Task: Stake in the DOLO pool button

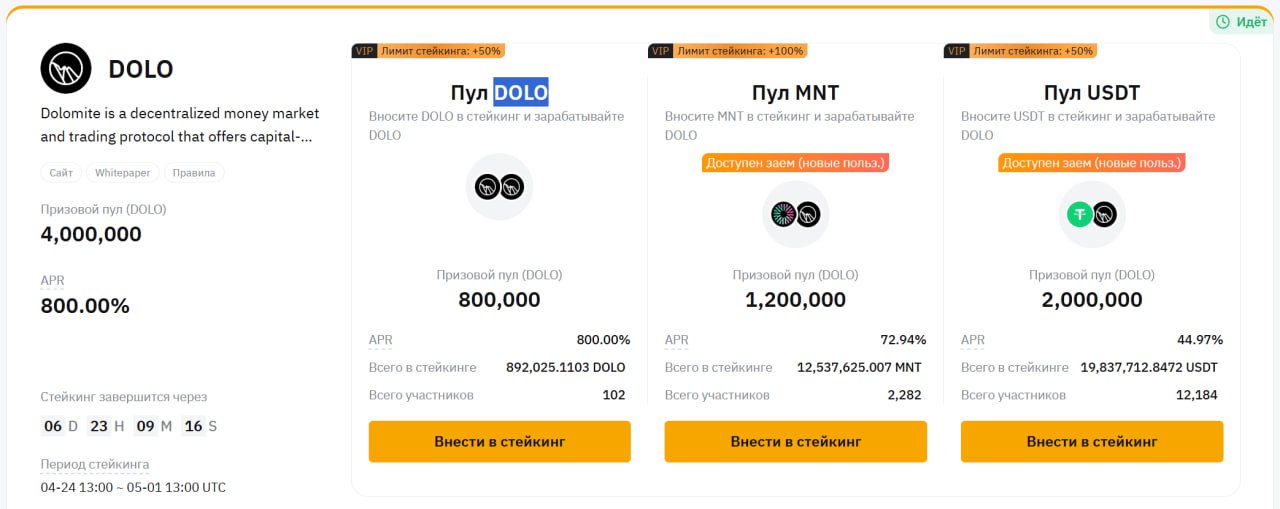Action: [x=500, y=441]
